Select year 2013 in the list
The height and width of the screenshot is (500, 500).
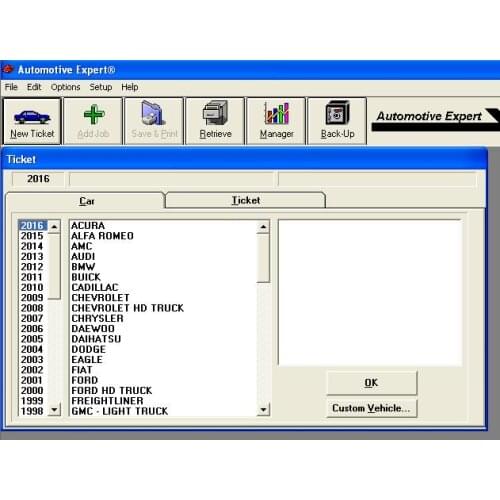click(x=32, y=257)
